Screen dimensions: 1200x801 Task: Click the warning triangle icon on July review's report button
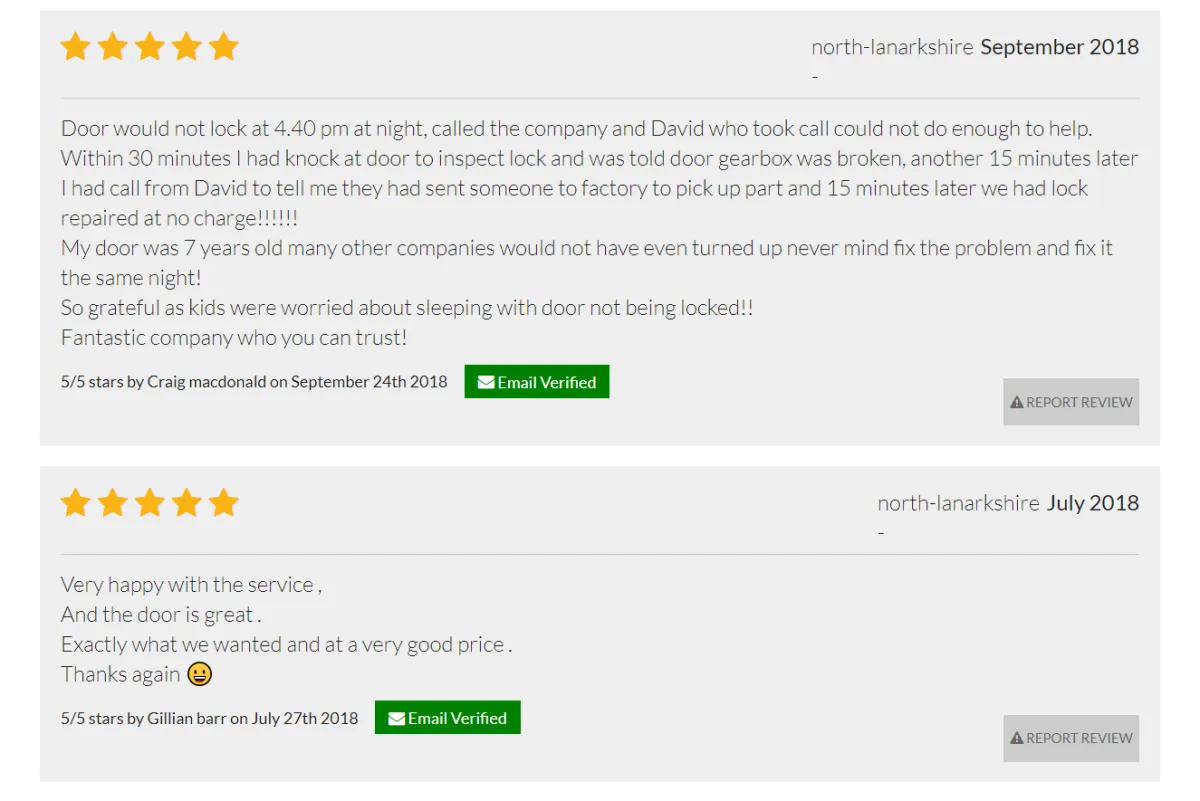pos(1017,738)
